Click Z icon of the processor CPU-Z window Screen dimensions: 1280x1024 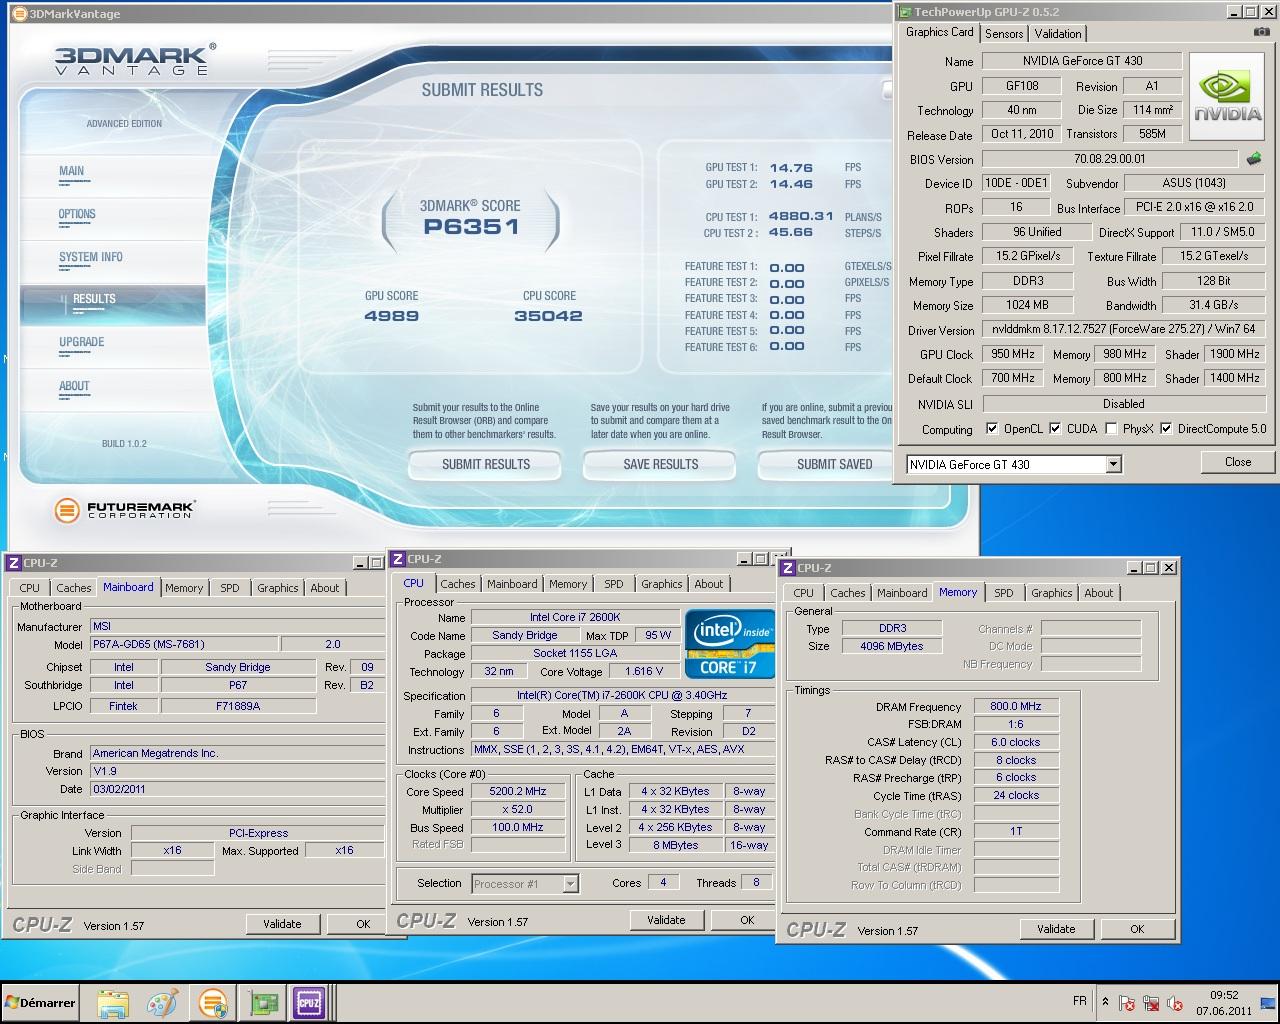(x=398, y=559)
